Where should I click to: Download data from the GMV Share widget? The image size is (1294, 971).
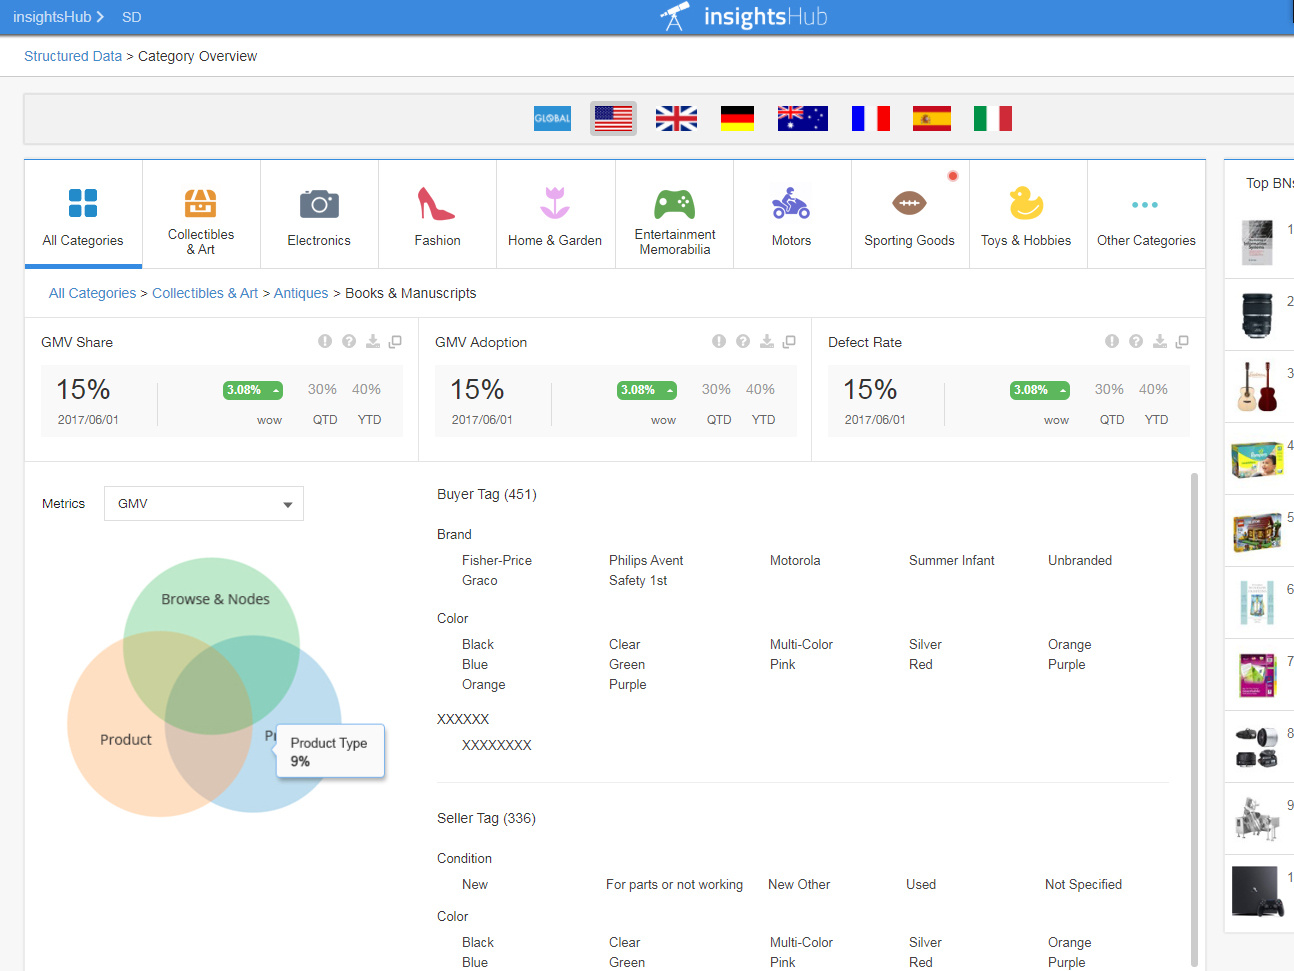tap(371, 341)
